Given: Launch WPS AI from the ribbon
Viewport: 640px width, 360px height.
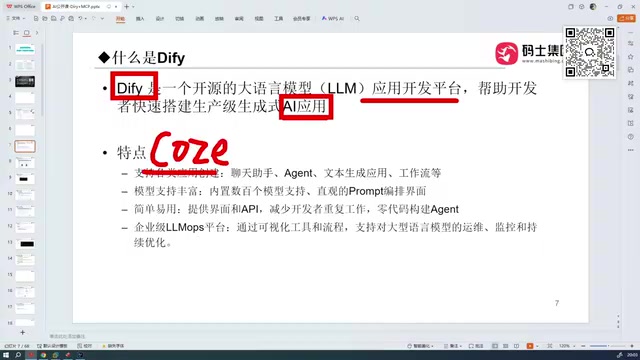Looking at the screenshot, I should click(x=333, y=19).
